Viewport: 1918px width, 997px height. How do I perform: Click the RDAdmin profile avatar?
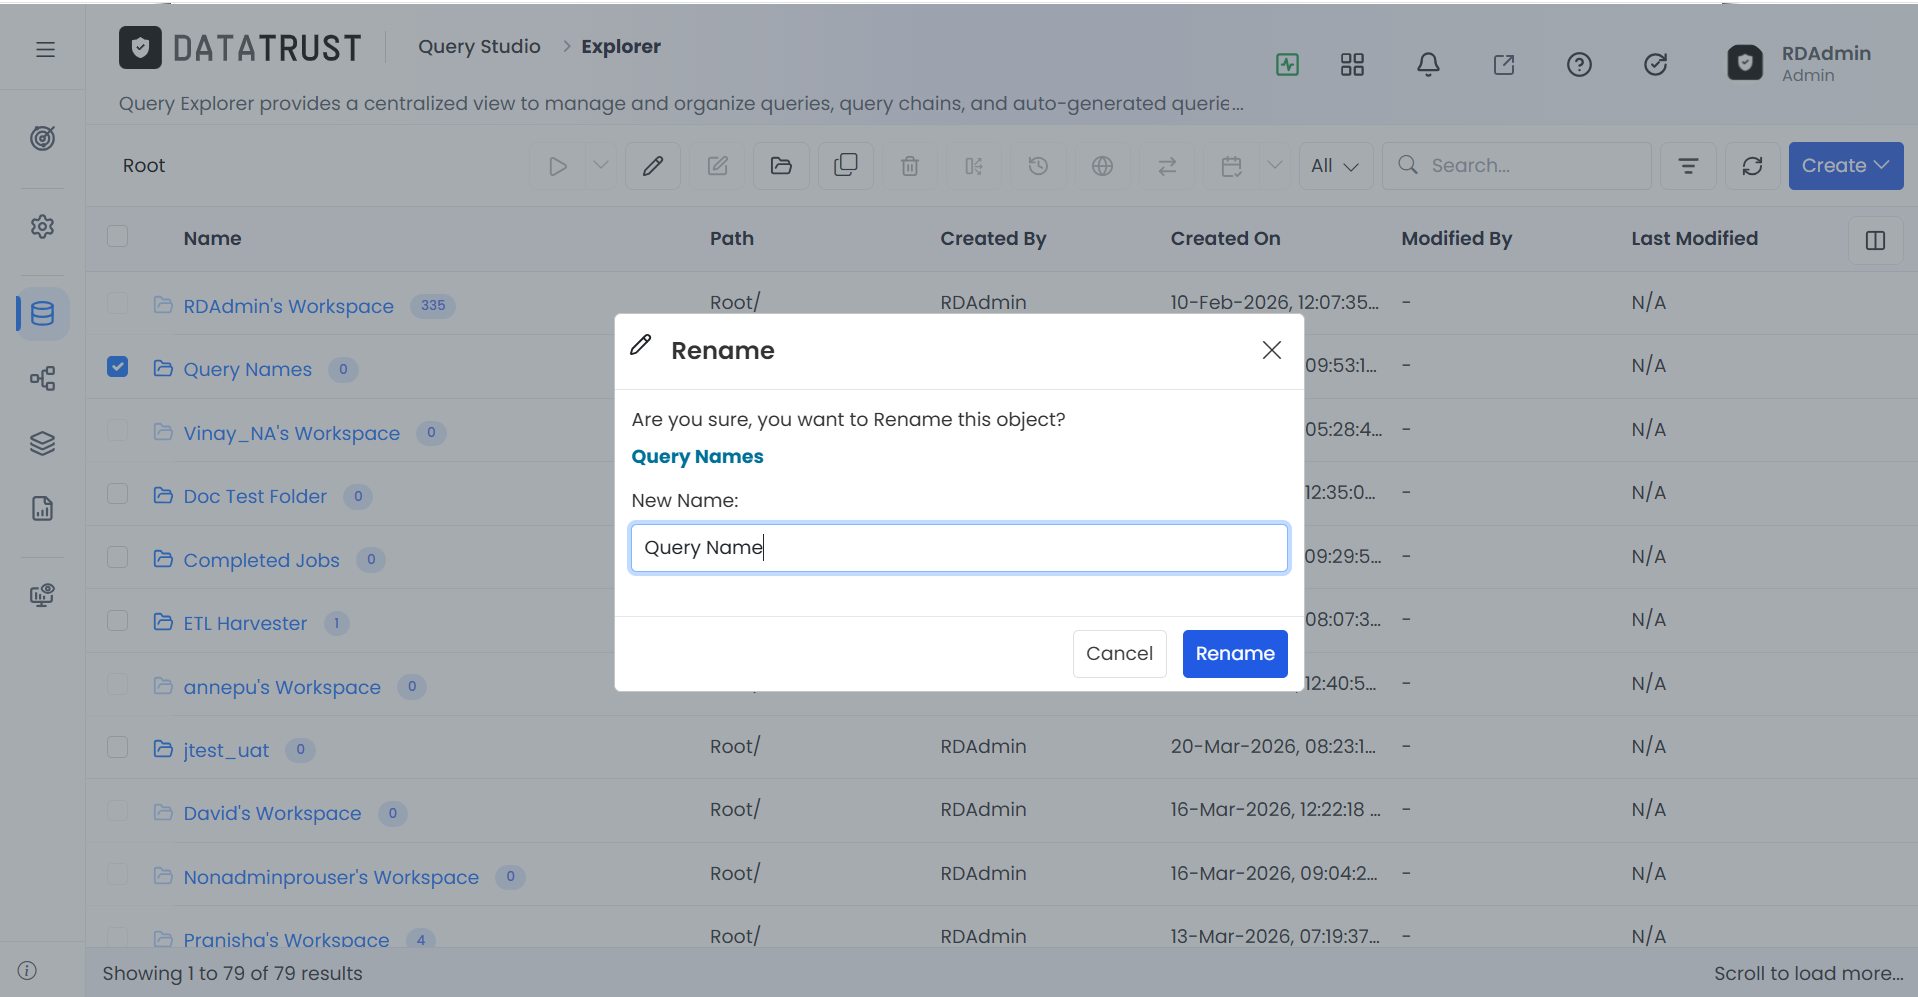pyautogui.click(x=1745, y=63)
